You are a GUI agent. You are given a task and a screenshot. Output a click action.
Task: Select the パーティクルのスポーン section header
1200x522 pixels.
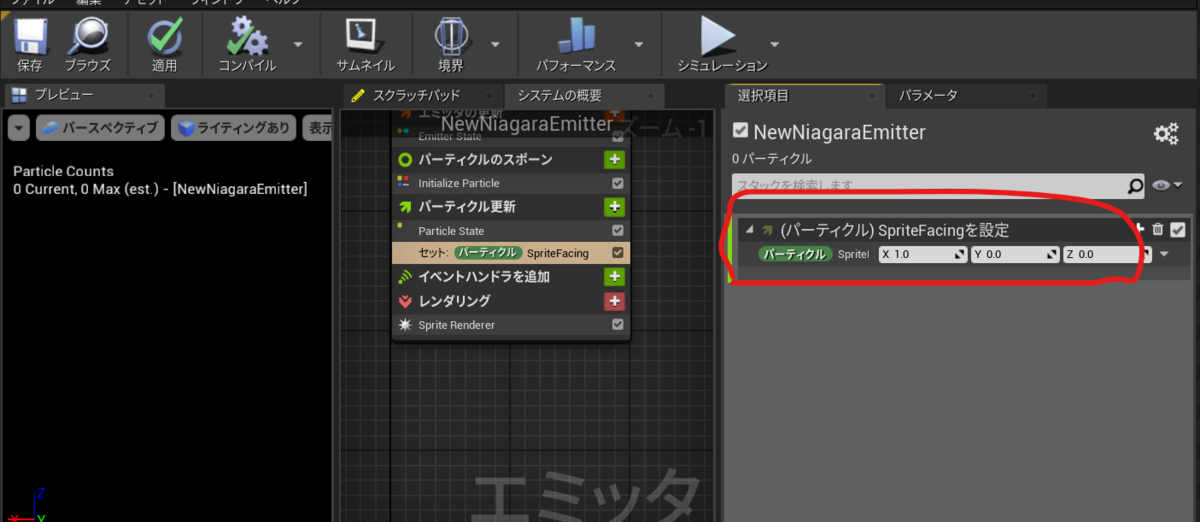click(511, 159)
